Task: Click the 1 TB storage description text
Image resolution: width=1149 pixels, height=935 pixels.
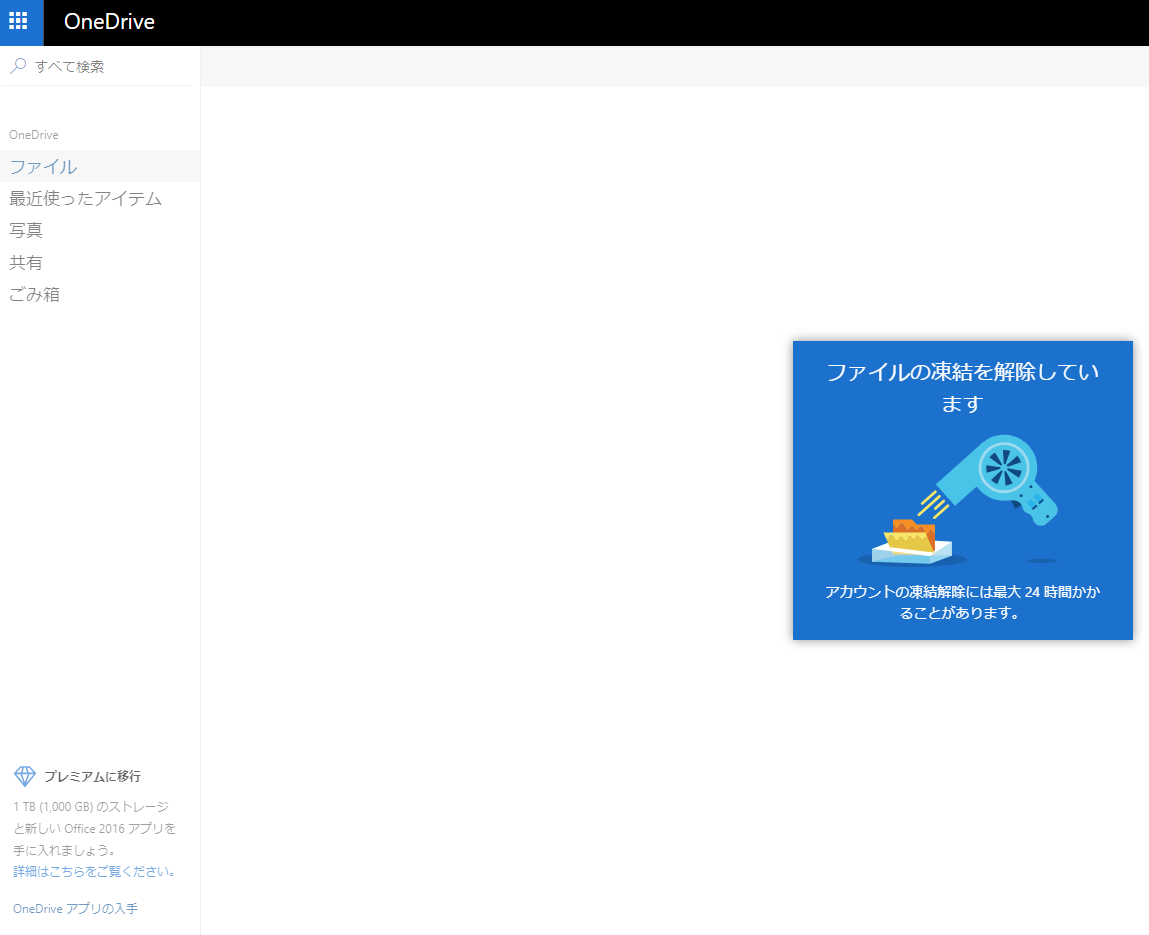Action: point(95,828)
